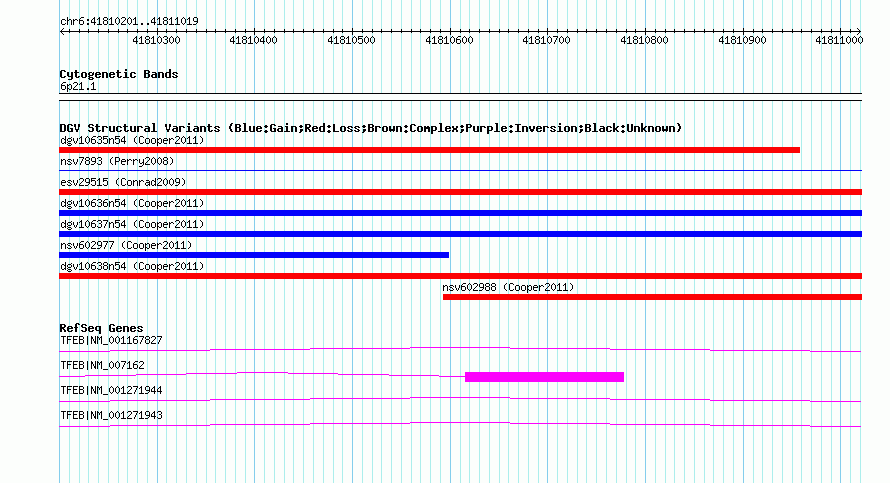Click the dgv10638n54 (Cooper2011) label
Screen dimensions: 890x483
132,266
